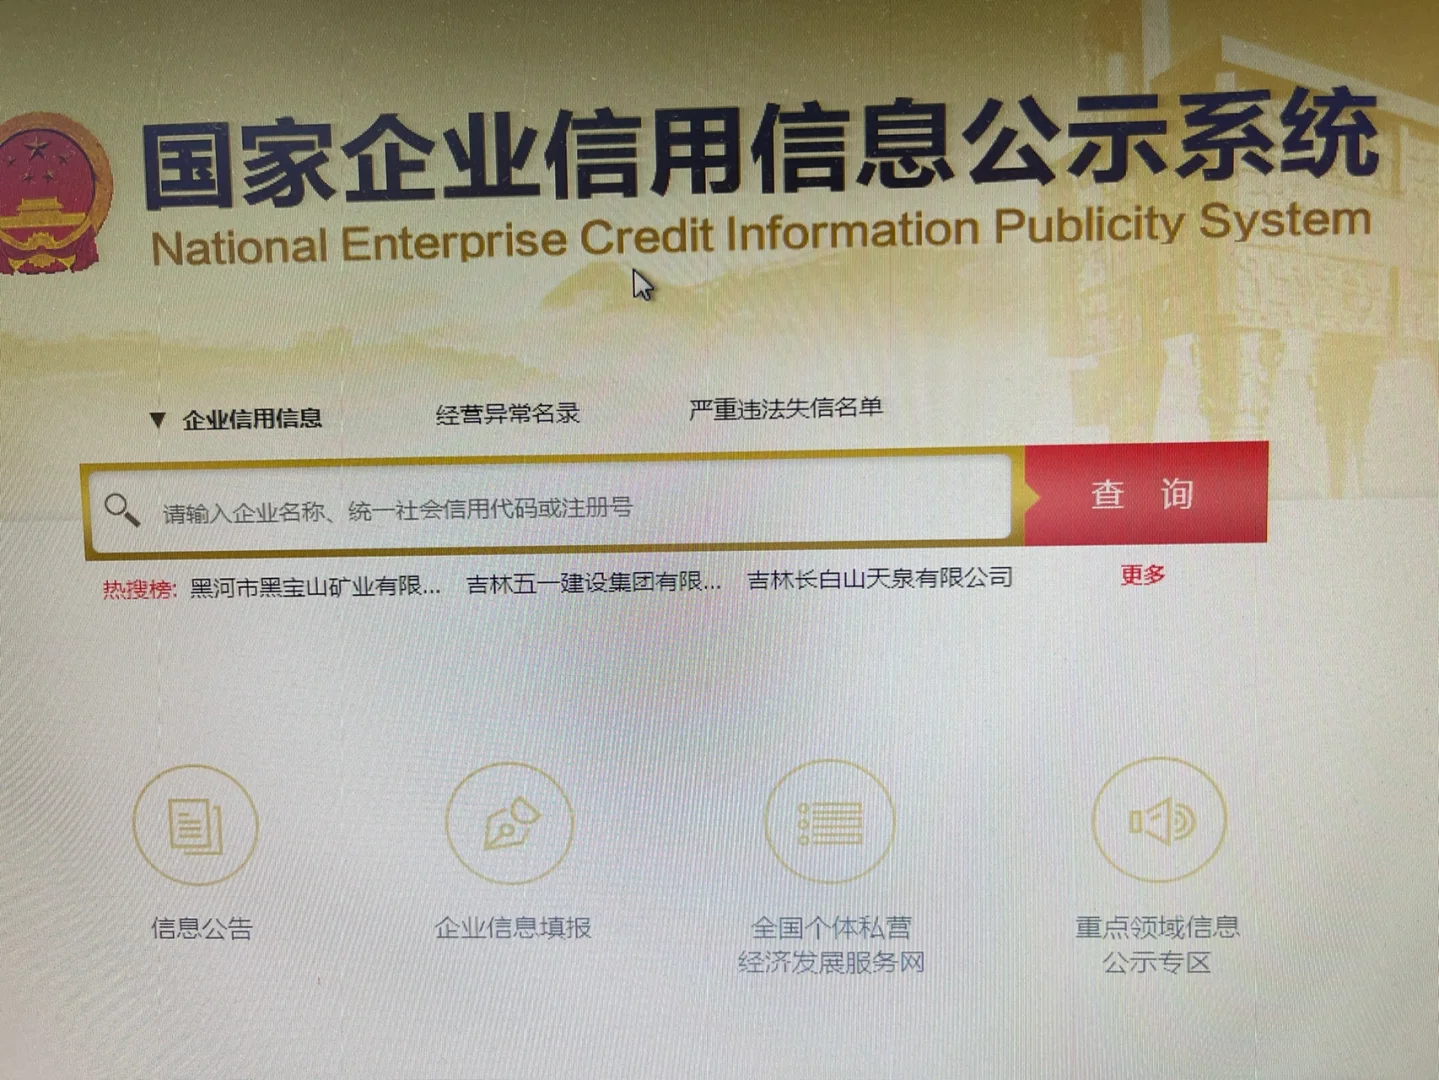Click the 国家企业信用信息公示系统 title

[x=760, y=150]
